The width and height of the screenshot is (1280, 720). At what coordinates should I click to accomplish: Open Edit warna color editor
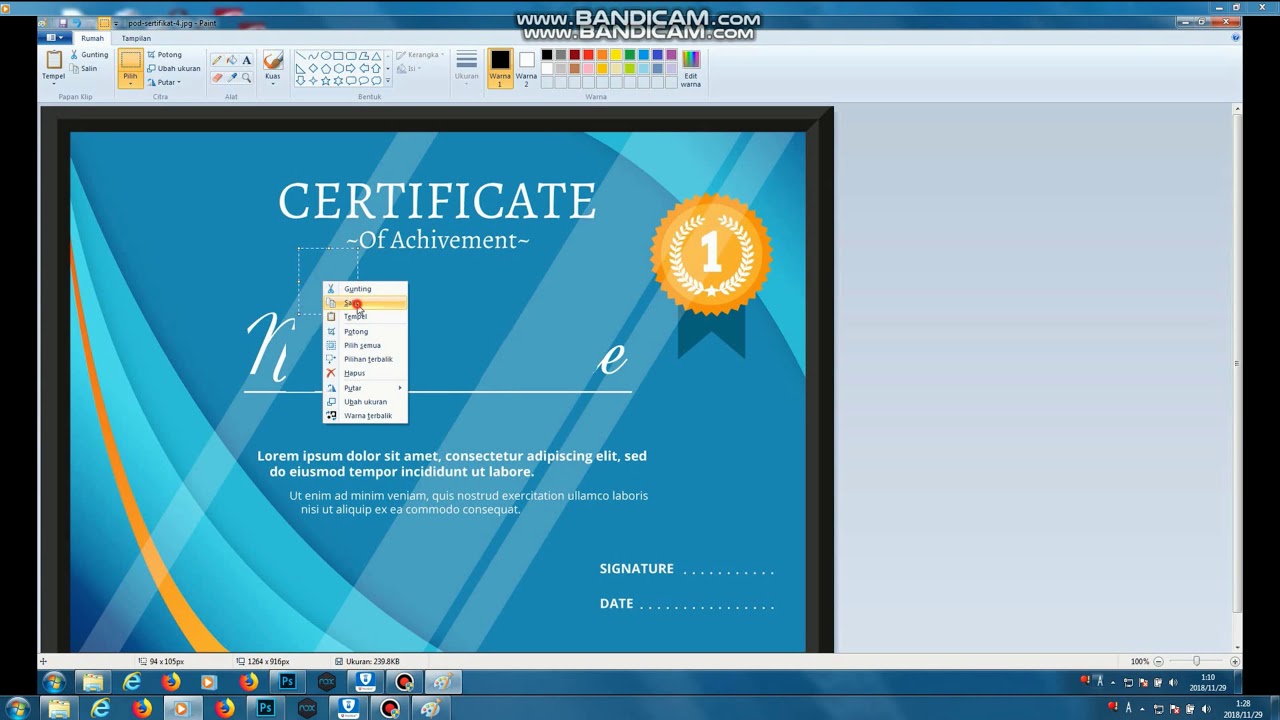[x=691, y=68]
